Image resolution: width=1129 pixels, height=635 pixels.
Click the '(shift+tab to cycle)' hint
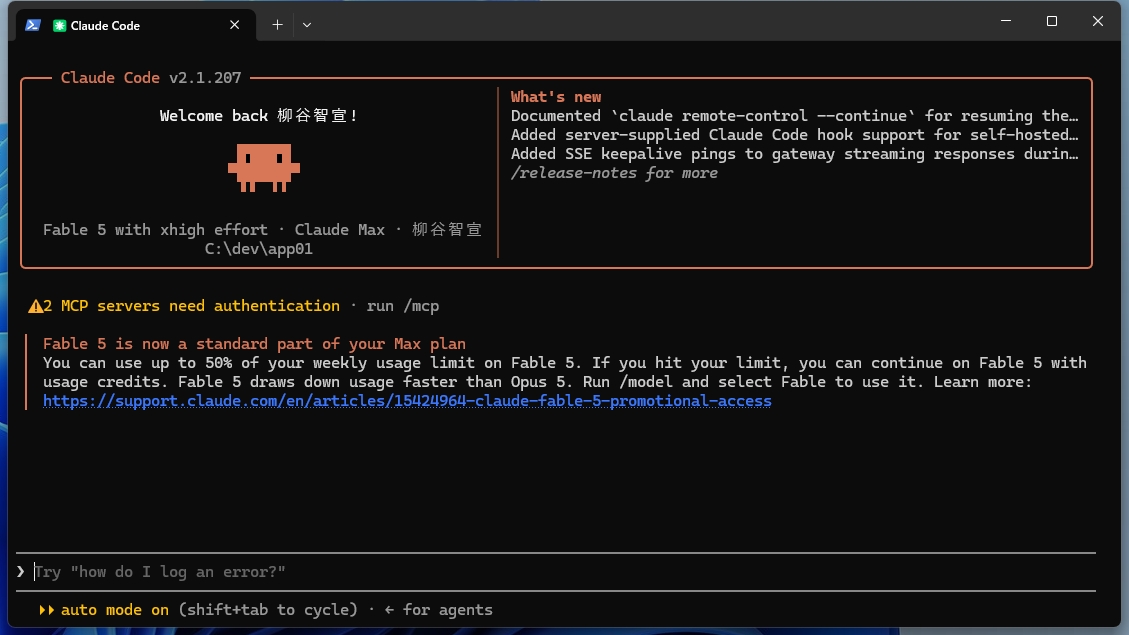click(x=268, y=610)
